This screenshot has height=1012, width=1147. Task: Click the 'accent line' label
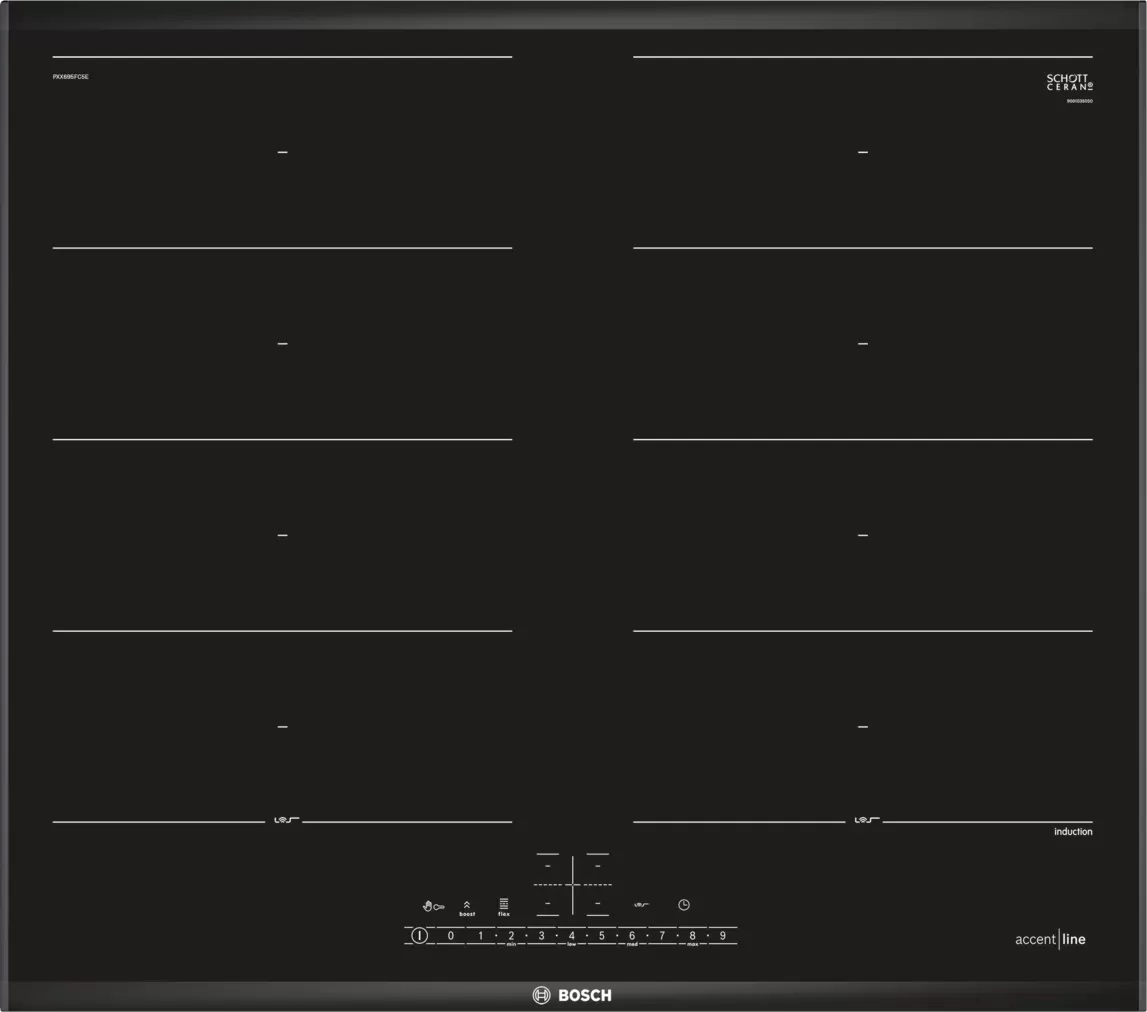point(1050,940)
